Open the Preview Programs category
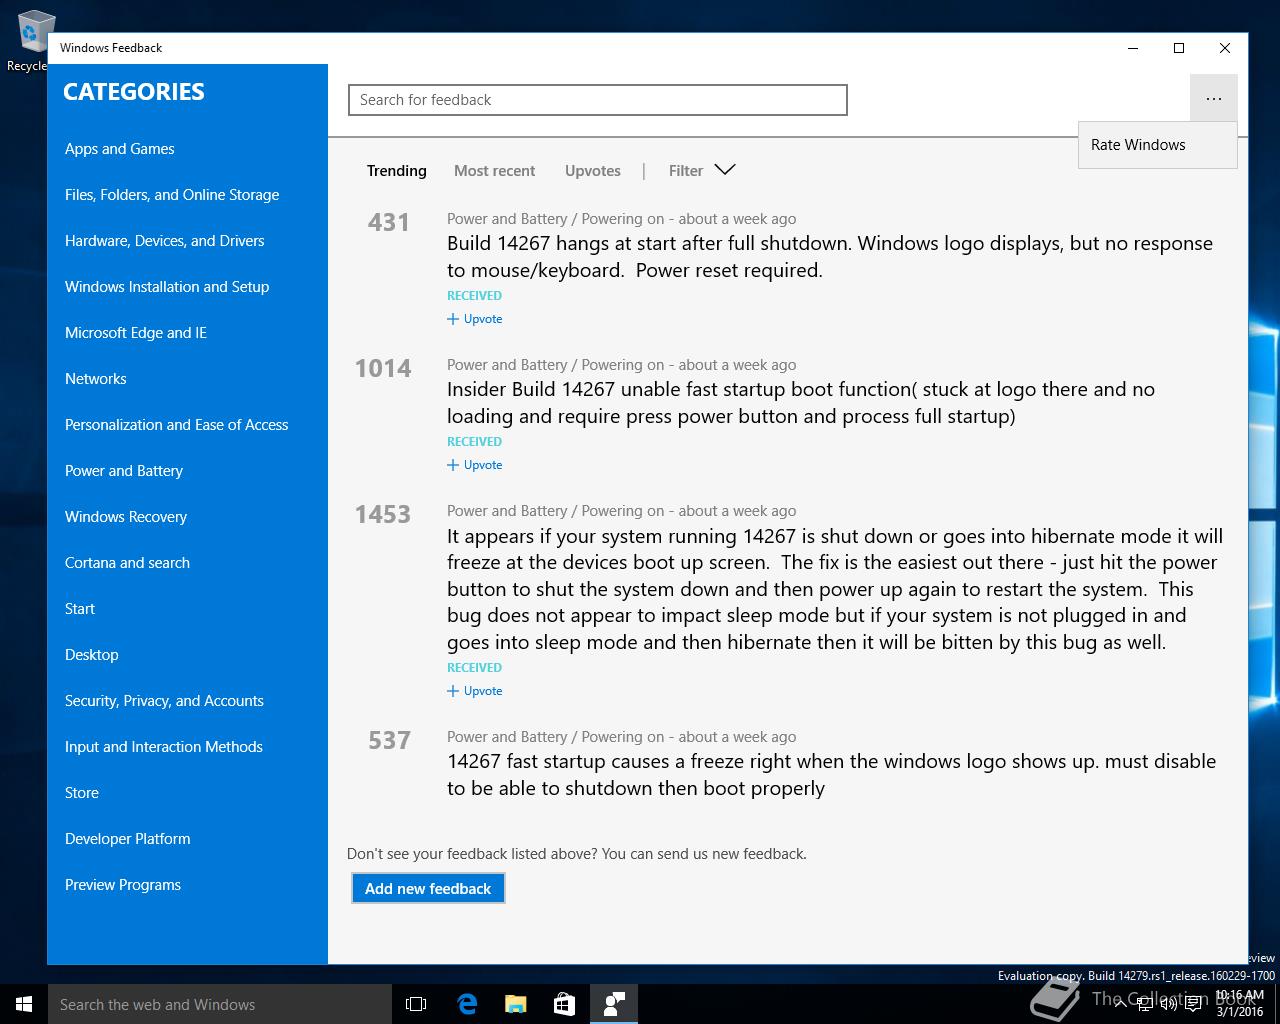Image resolution: width=1280 pixels, height=1024 pixels. point(123,885)
